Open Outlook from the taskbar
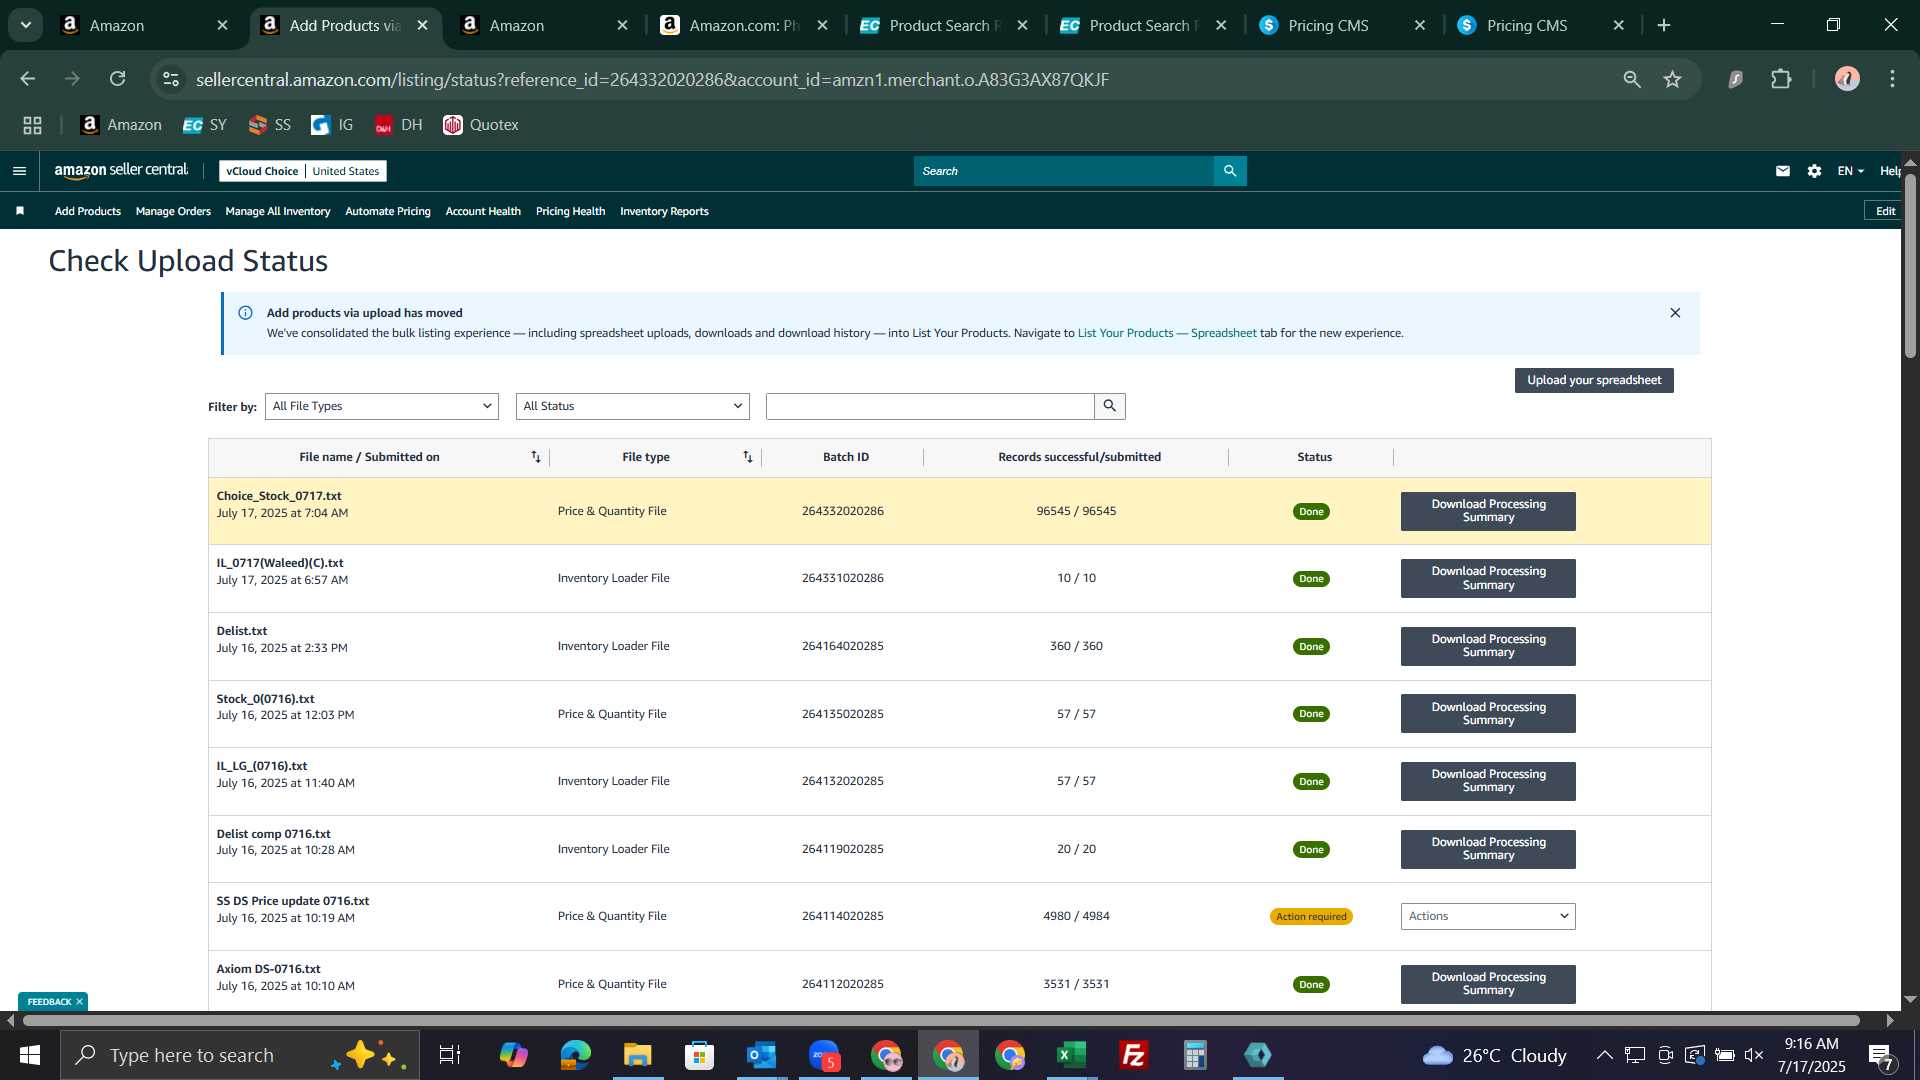This screenshot has width=1920, height=1080. 761,1055
